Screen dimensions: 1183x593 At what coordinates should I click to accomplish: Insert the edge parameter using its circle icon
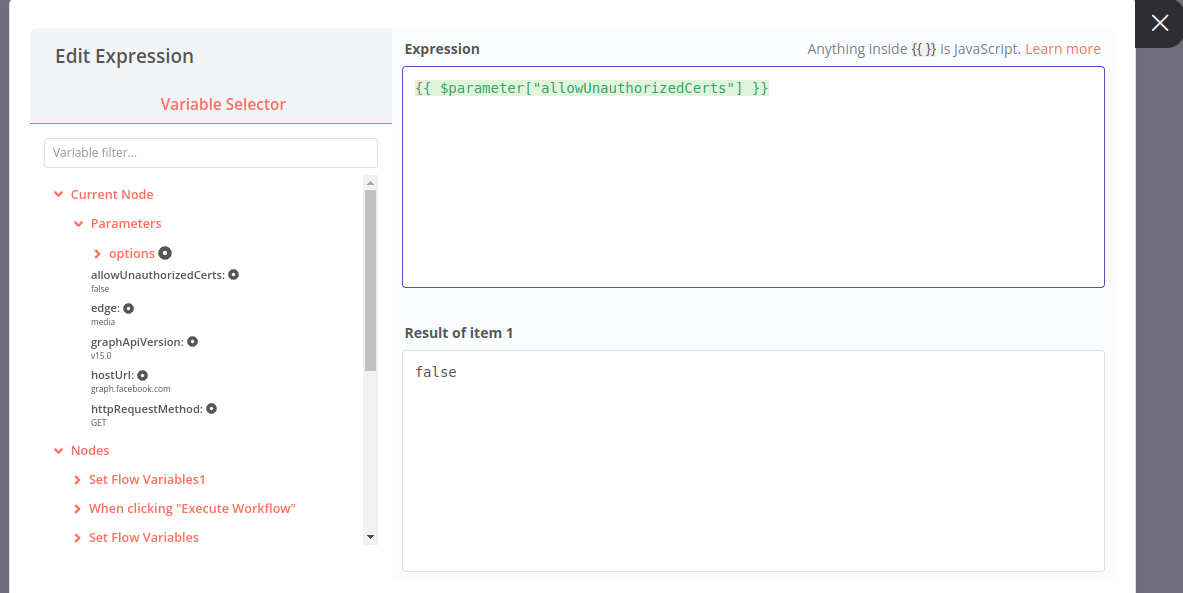pos(127,307)
